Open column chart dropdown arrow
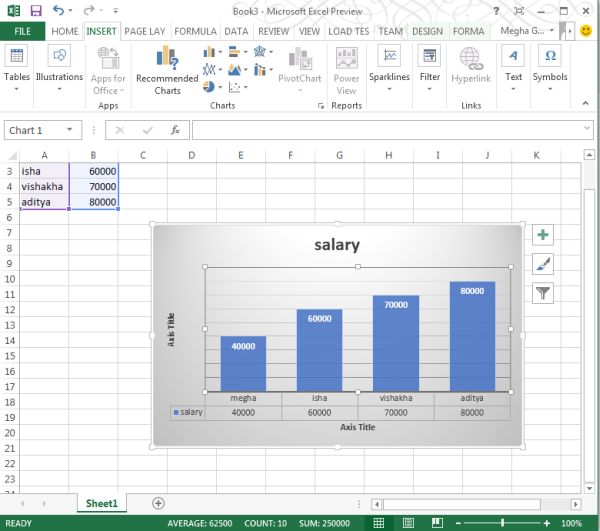This screenshot has height=531, width=600. click(220, 52)
